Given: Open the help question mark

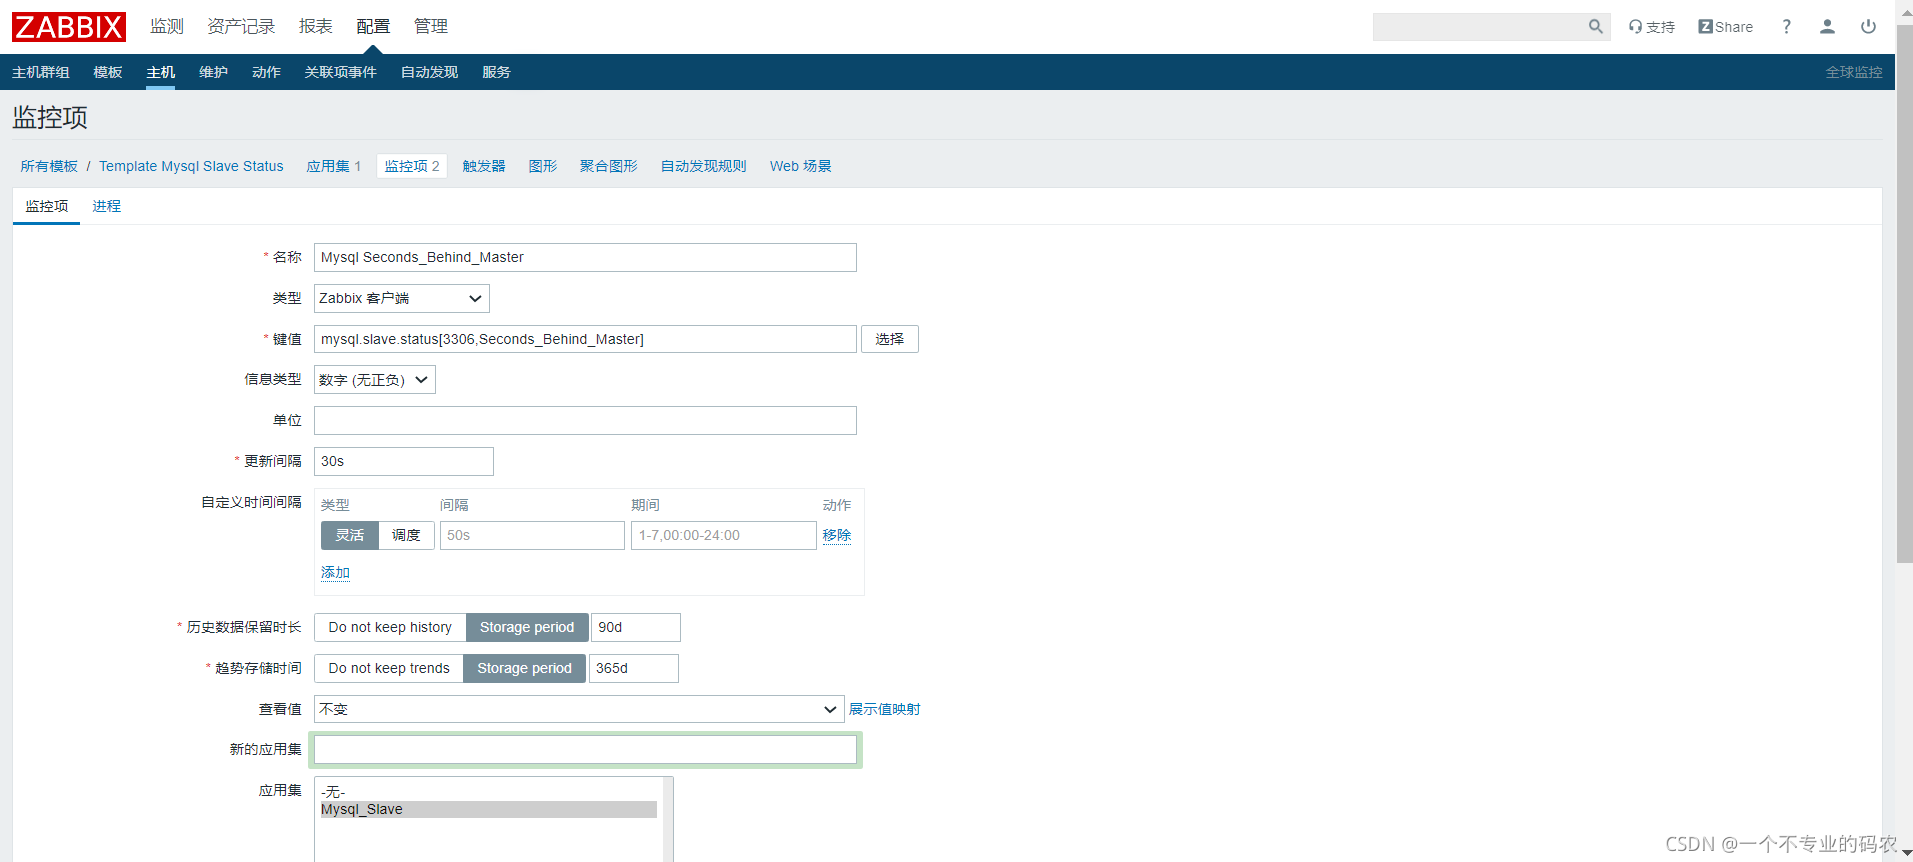Looking at the screenshot, I should (x=1786, y=27).
